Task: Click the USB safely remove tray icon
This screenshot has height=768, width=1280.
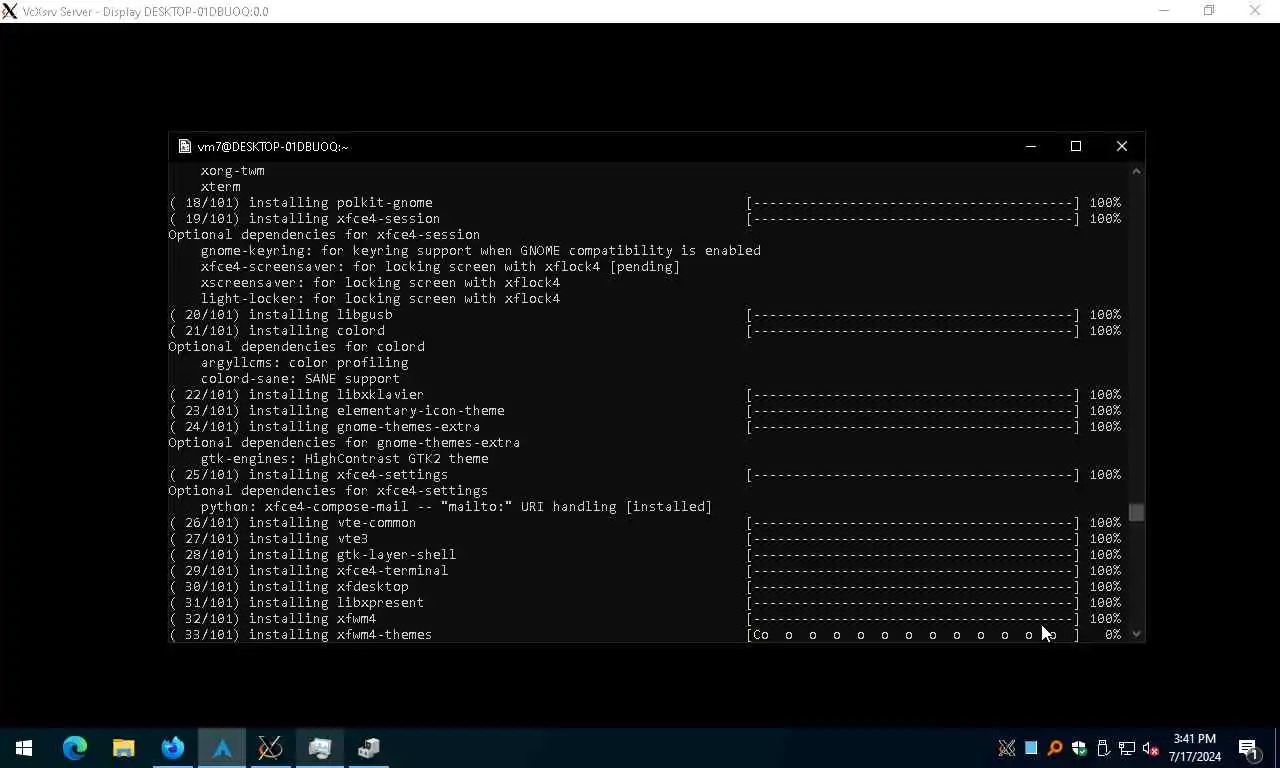Action: [1103, 748]
